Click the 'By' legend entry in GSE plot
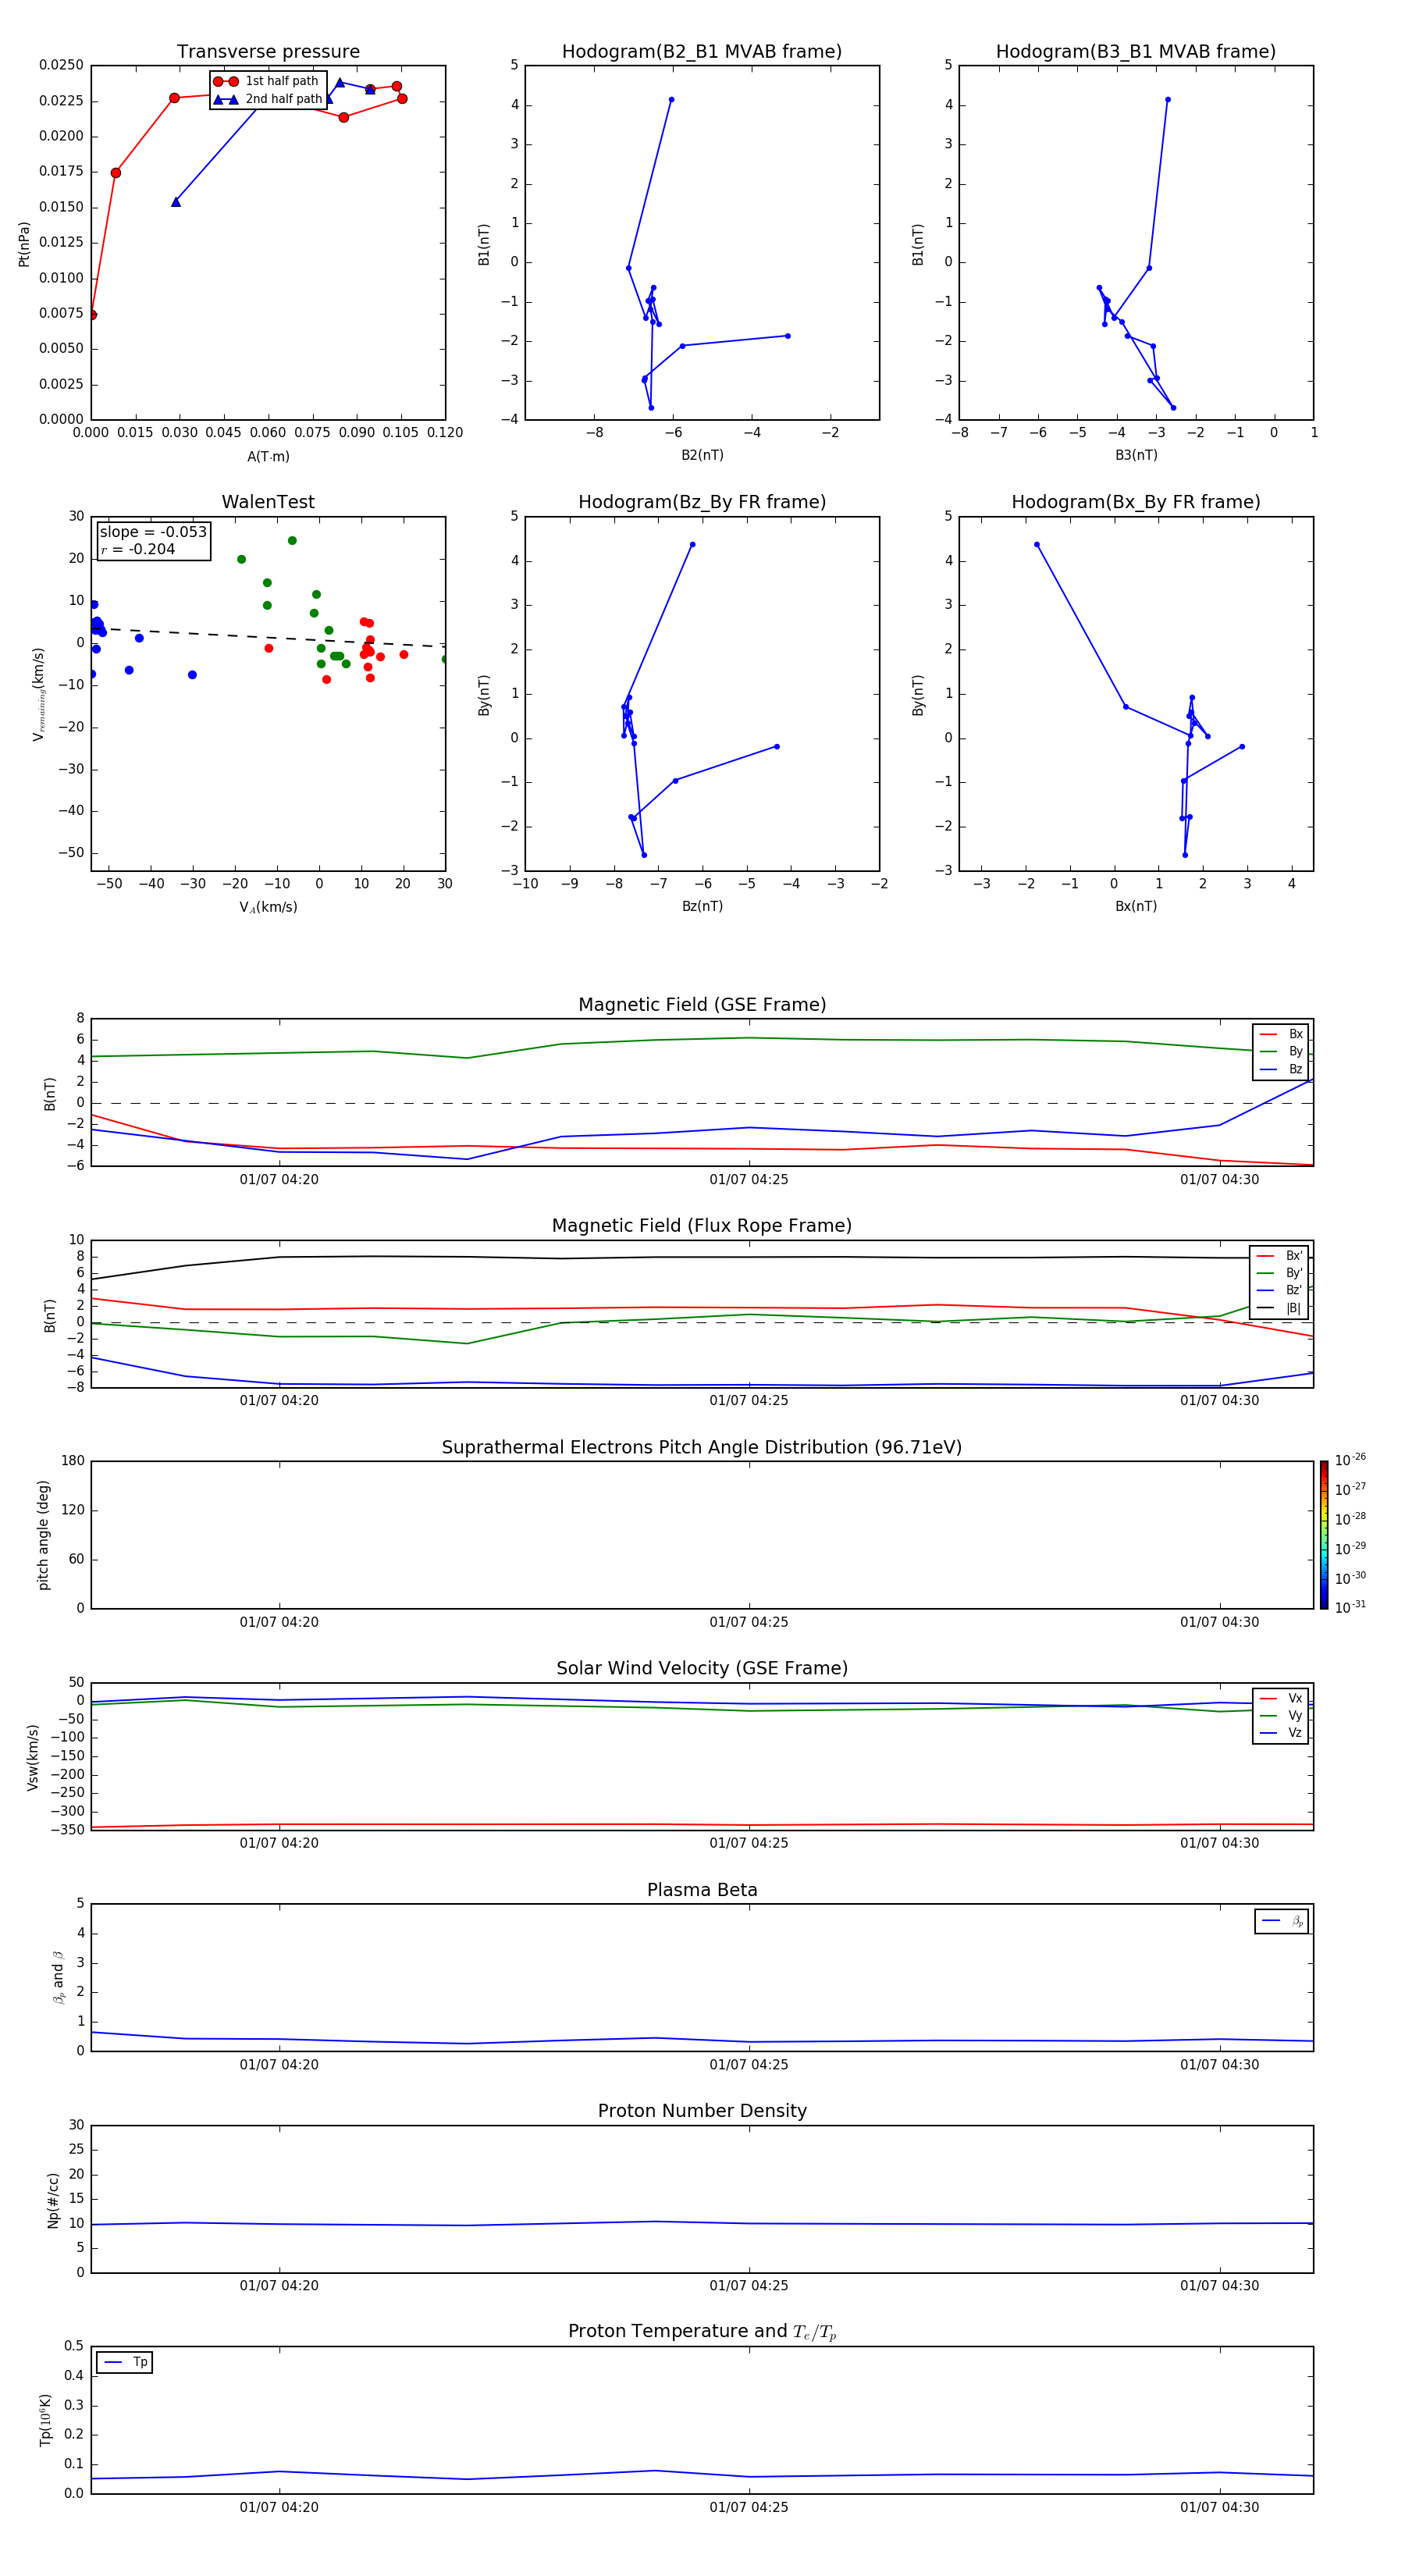The width and height of the screenshot is (1405, 2576). point(1281,1051)
